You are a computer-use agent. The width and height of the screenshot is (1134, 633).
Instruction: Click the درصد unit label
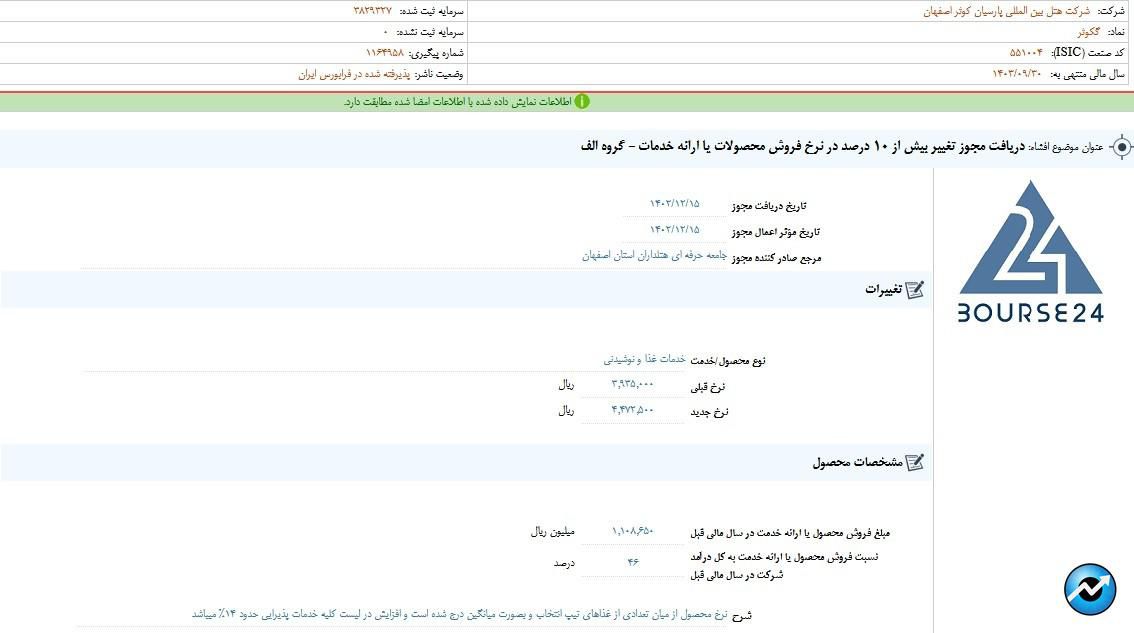point(564,563)
